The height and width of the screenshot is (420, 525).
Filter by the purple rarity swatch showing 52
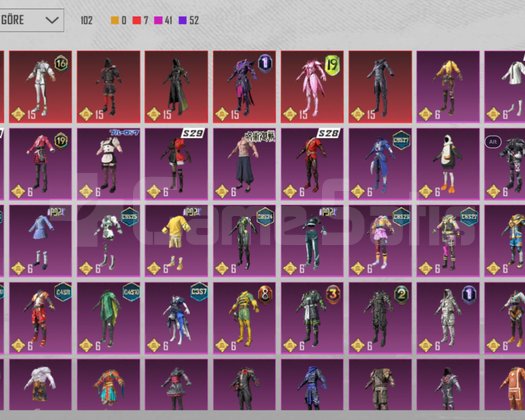click(182, 20)
